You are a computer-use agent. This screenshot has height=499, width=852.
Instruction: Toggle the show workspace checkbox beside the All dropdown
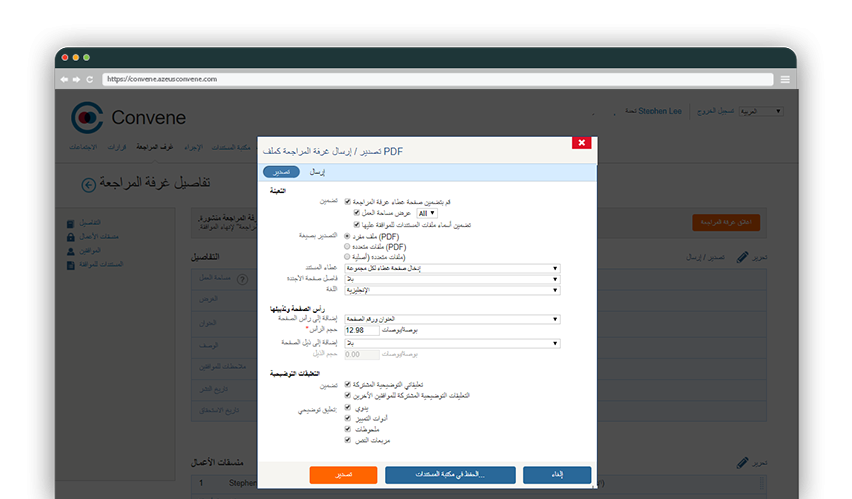pyautogui.click(x=357, y=213)
